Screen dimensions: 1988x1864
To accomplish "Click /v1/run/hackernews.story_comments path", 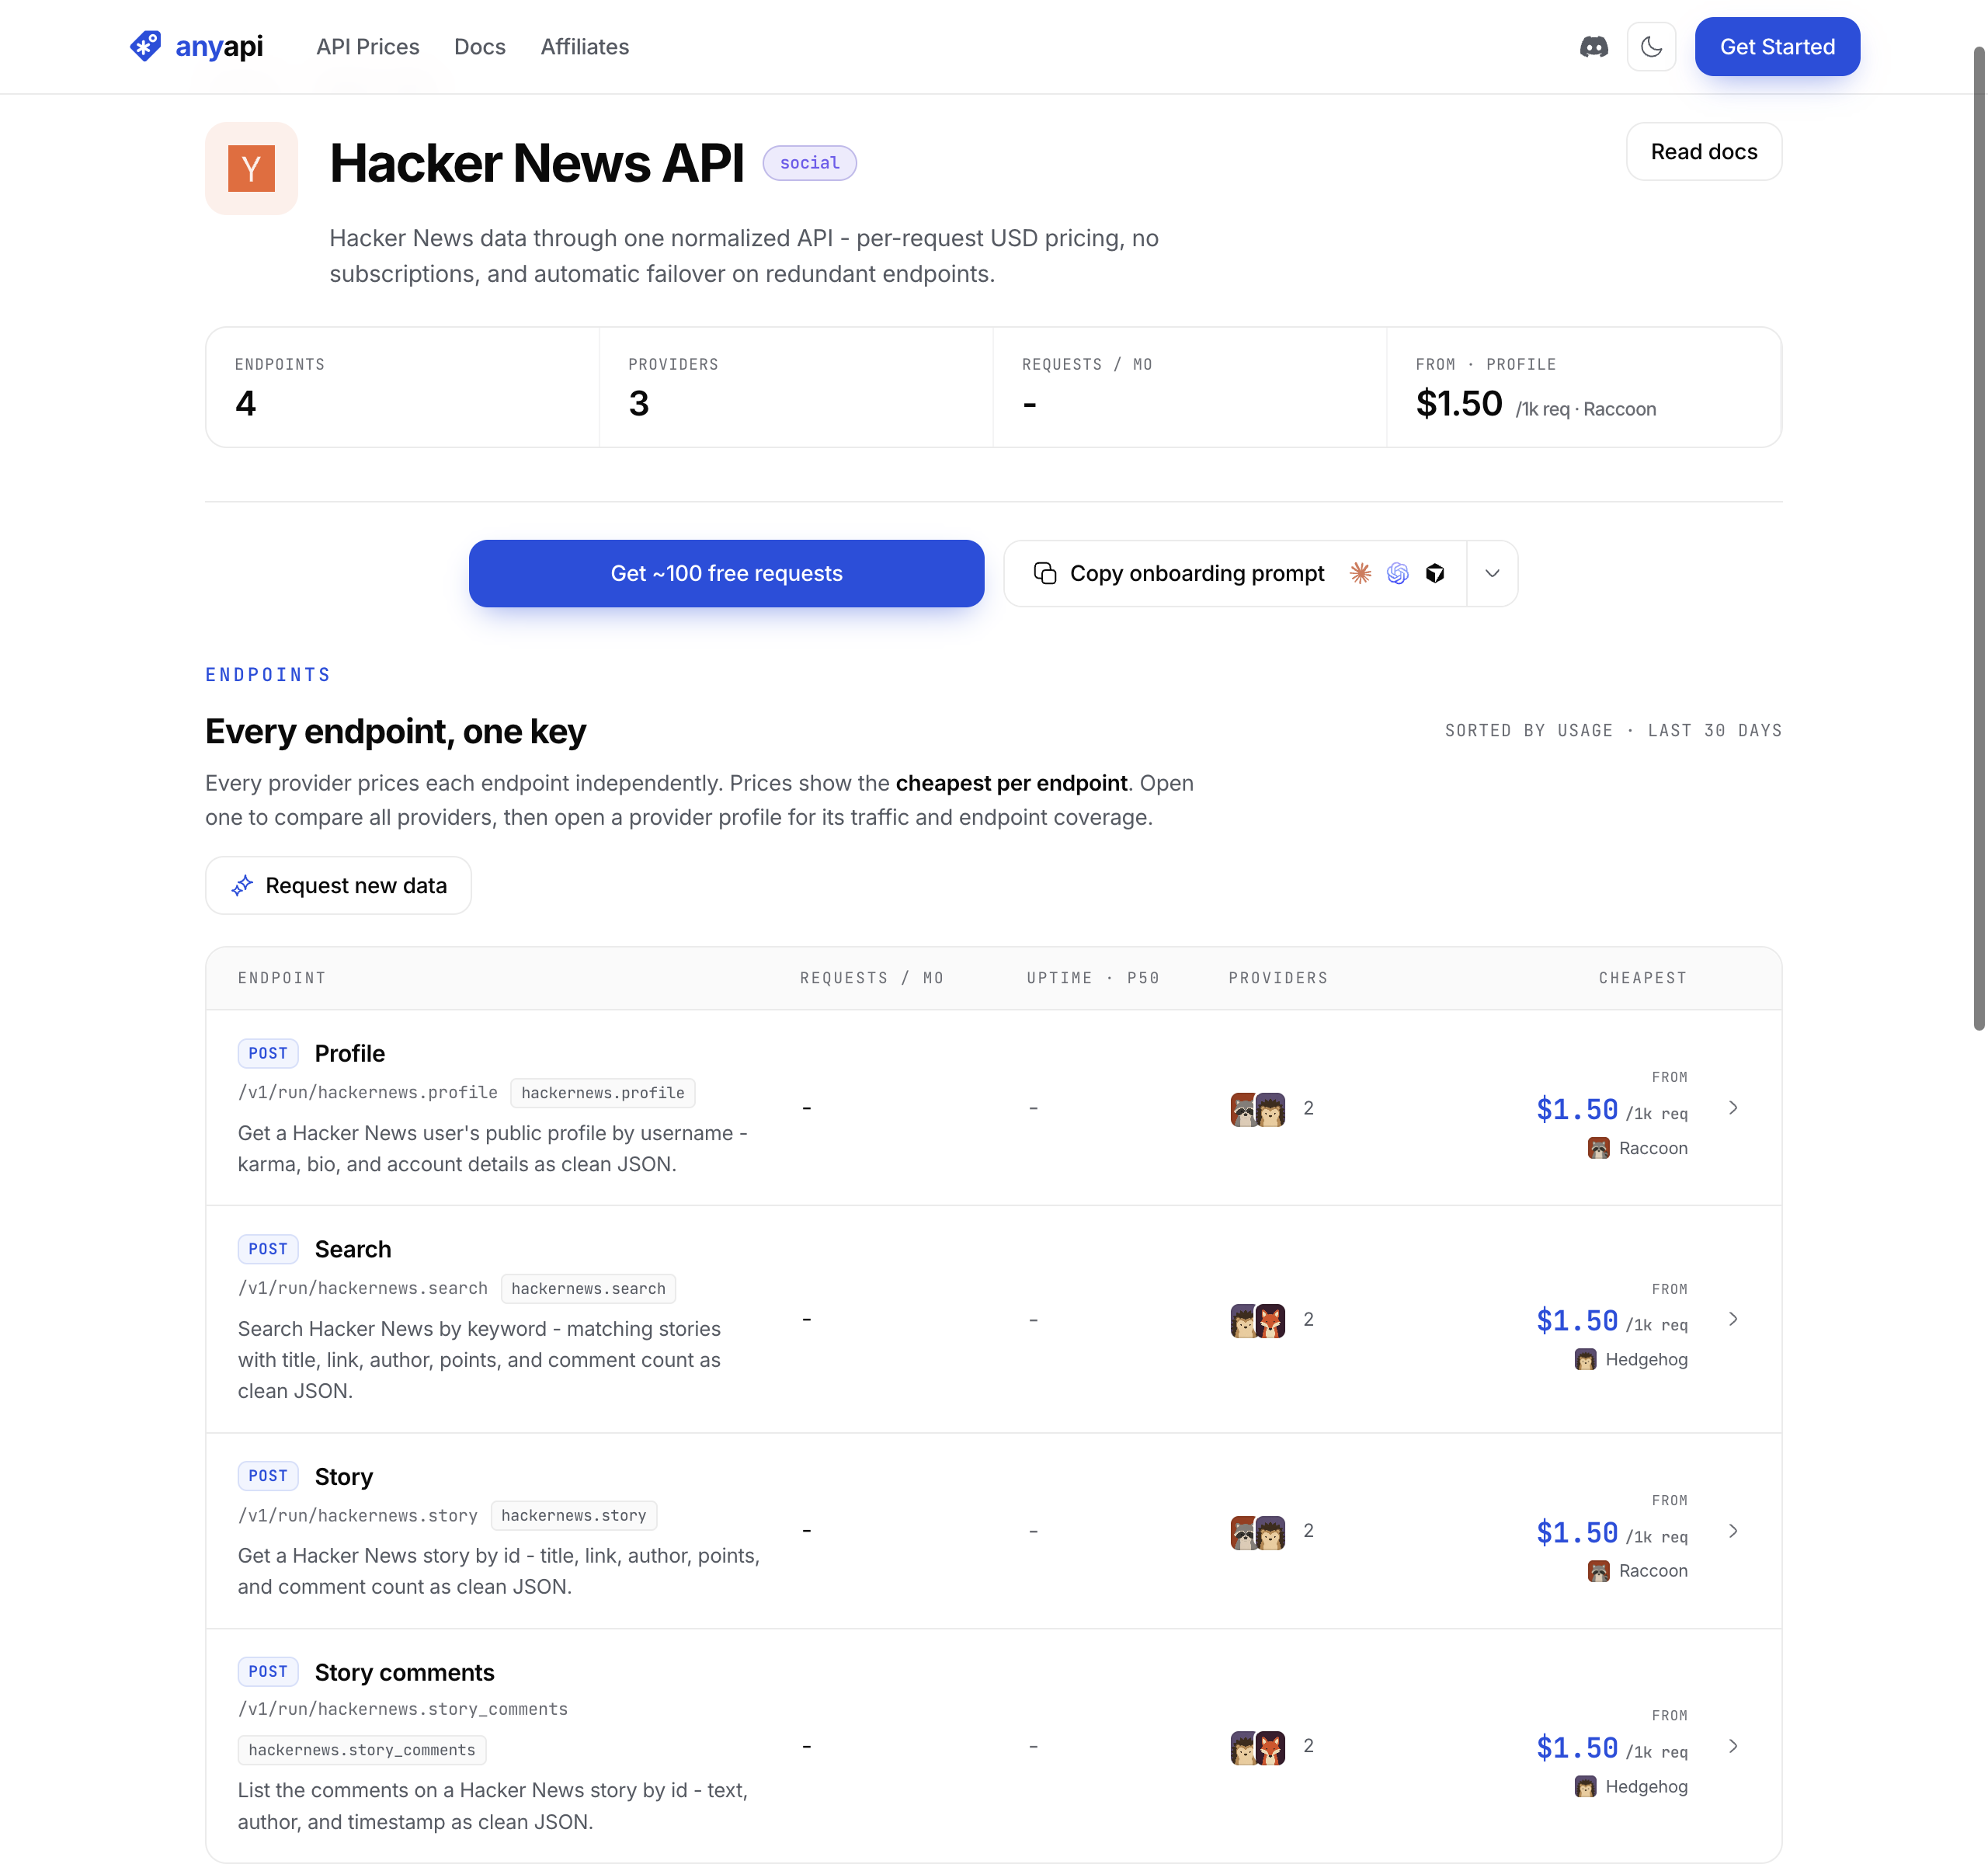I will [x=403, y=1710].
